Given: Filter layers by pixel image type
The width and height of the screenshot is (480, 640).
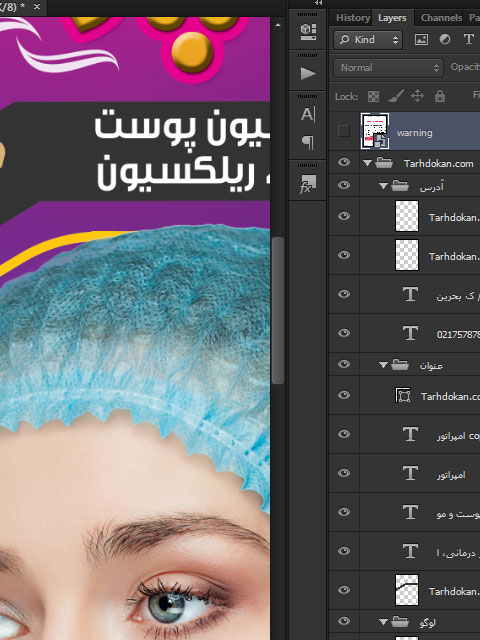Looking at the screenshot, I should coord(421,39).
